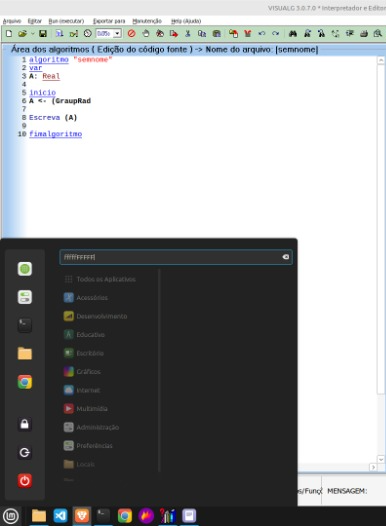Click the save floppy disk icon
Screen dimensions: 386x526
pos(43,34)
